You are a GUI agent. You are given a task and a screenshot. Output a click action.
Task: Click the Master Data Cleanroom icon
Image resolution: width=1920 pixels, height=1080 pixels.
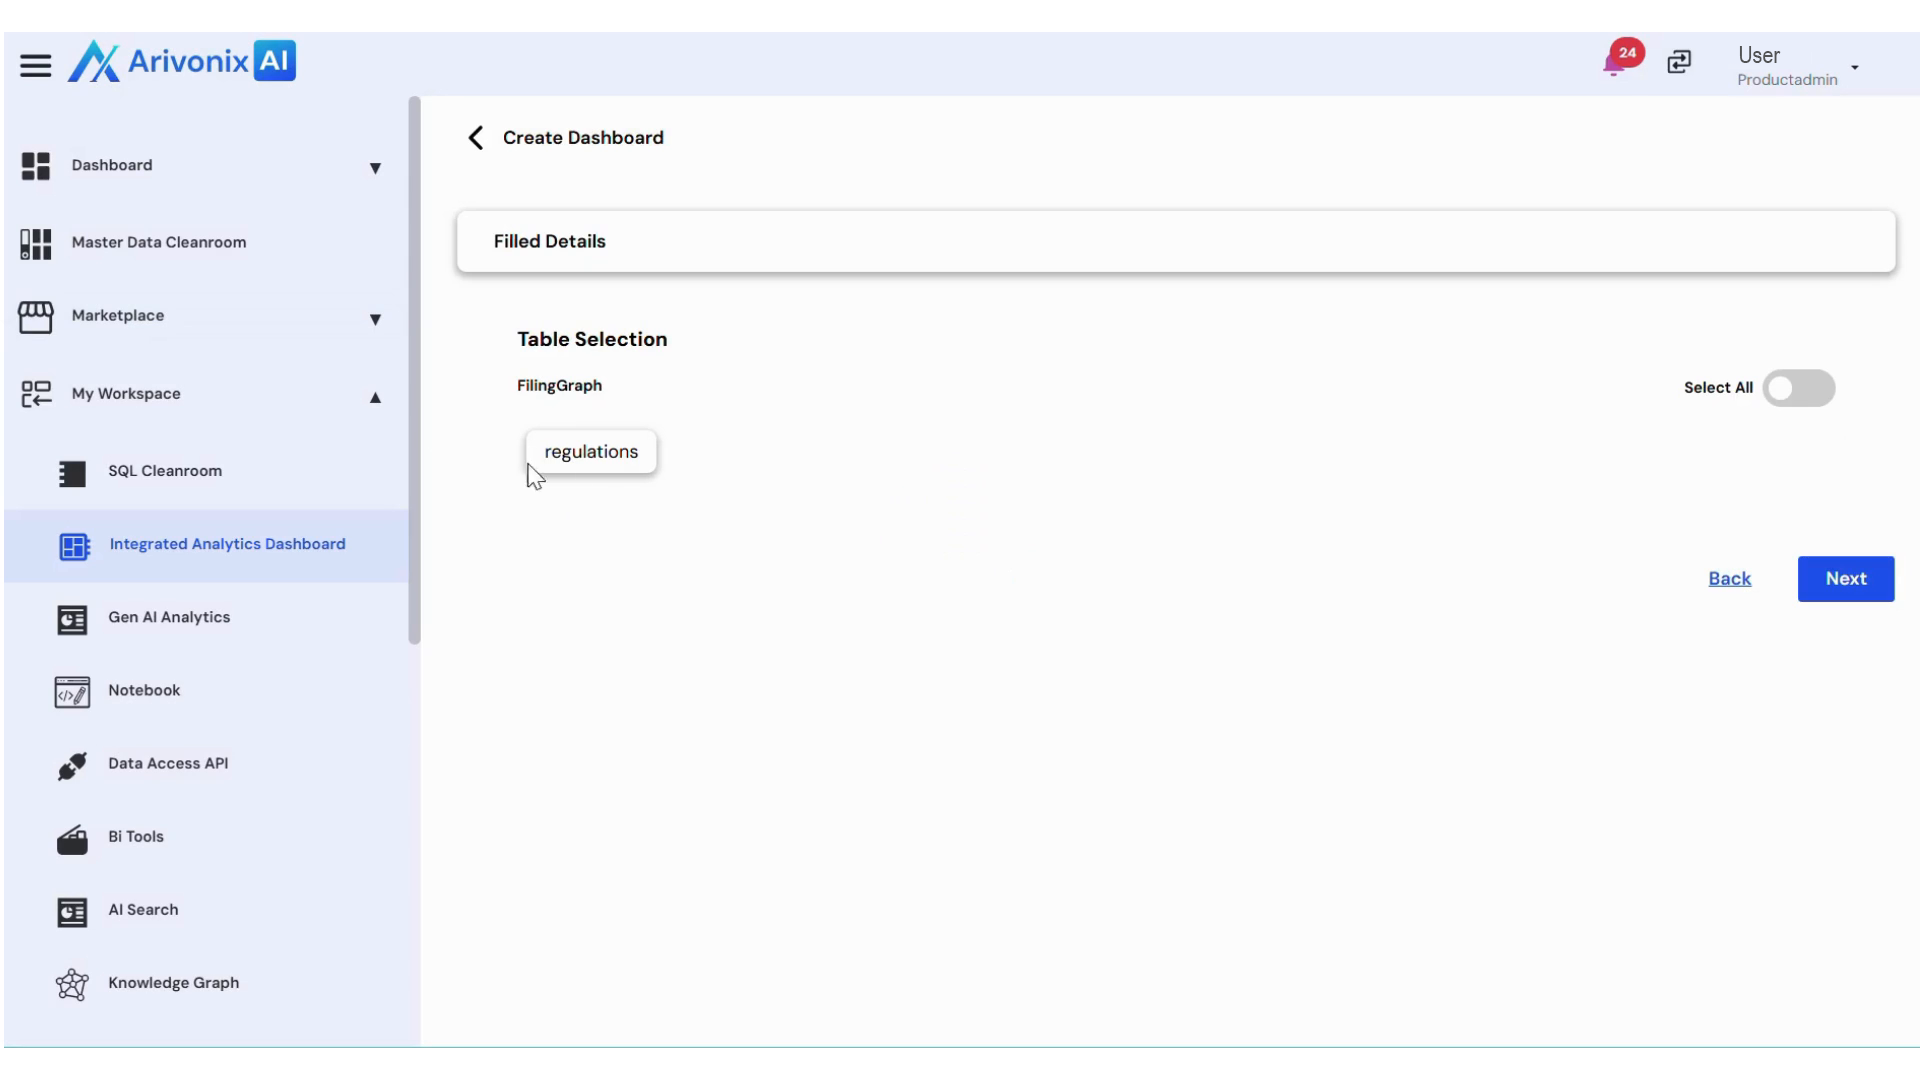[x=36, y=244]
